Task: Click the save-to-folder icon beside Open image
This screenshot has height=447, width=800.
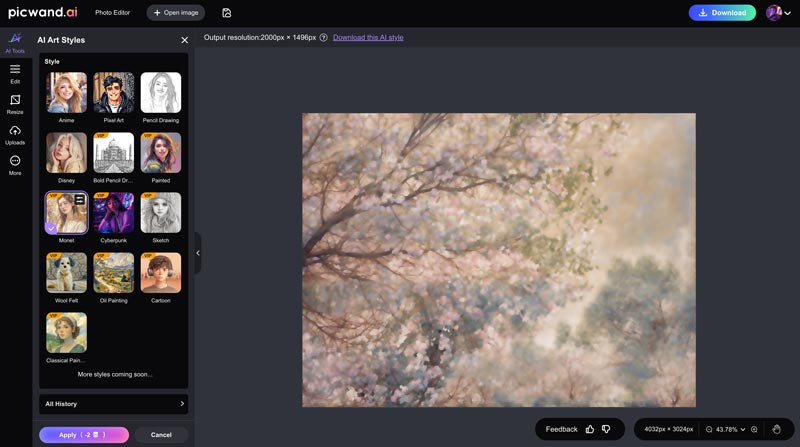Action: (227, 13)
